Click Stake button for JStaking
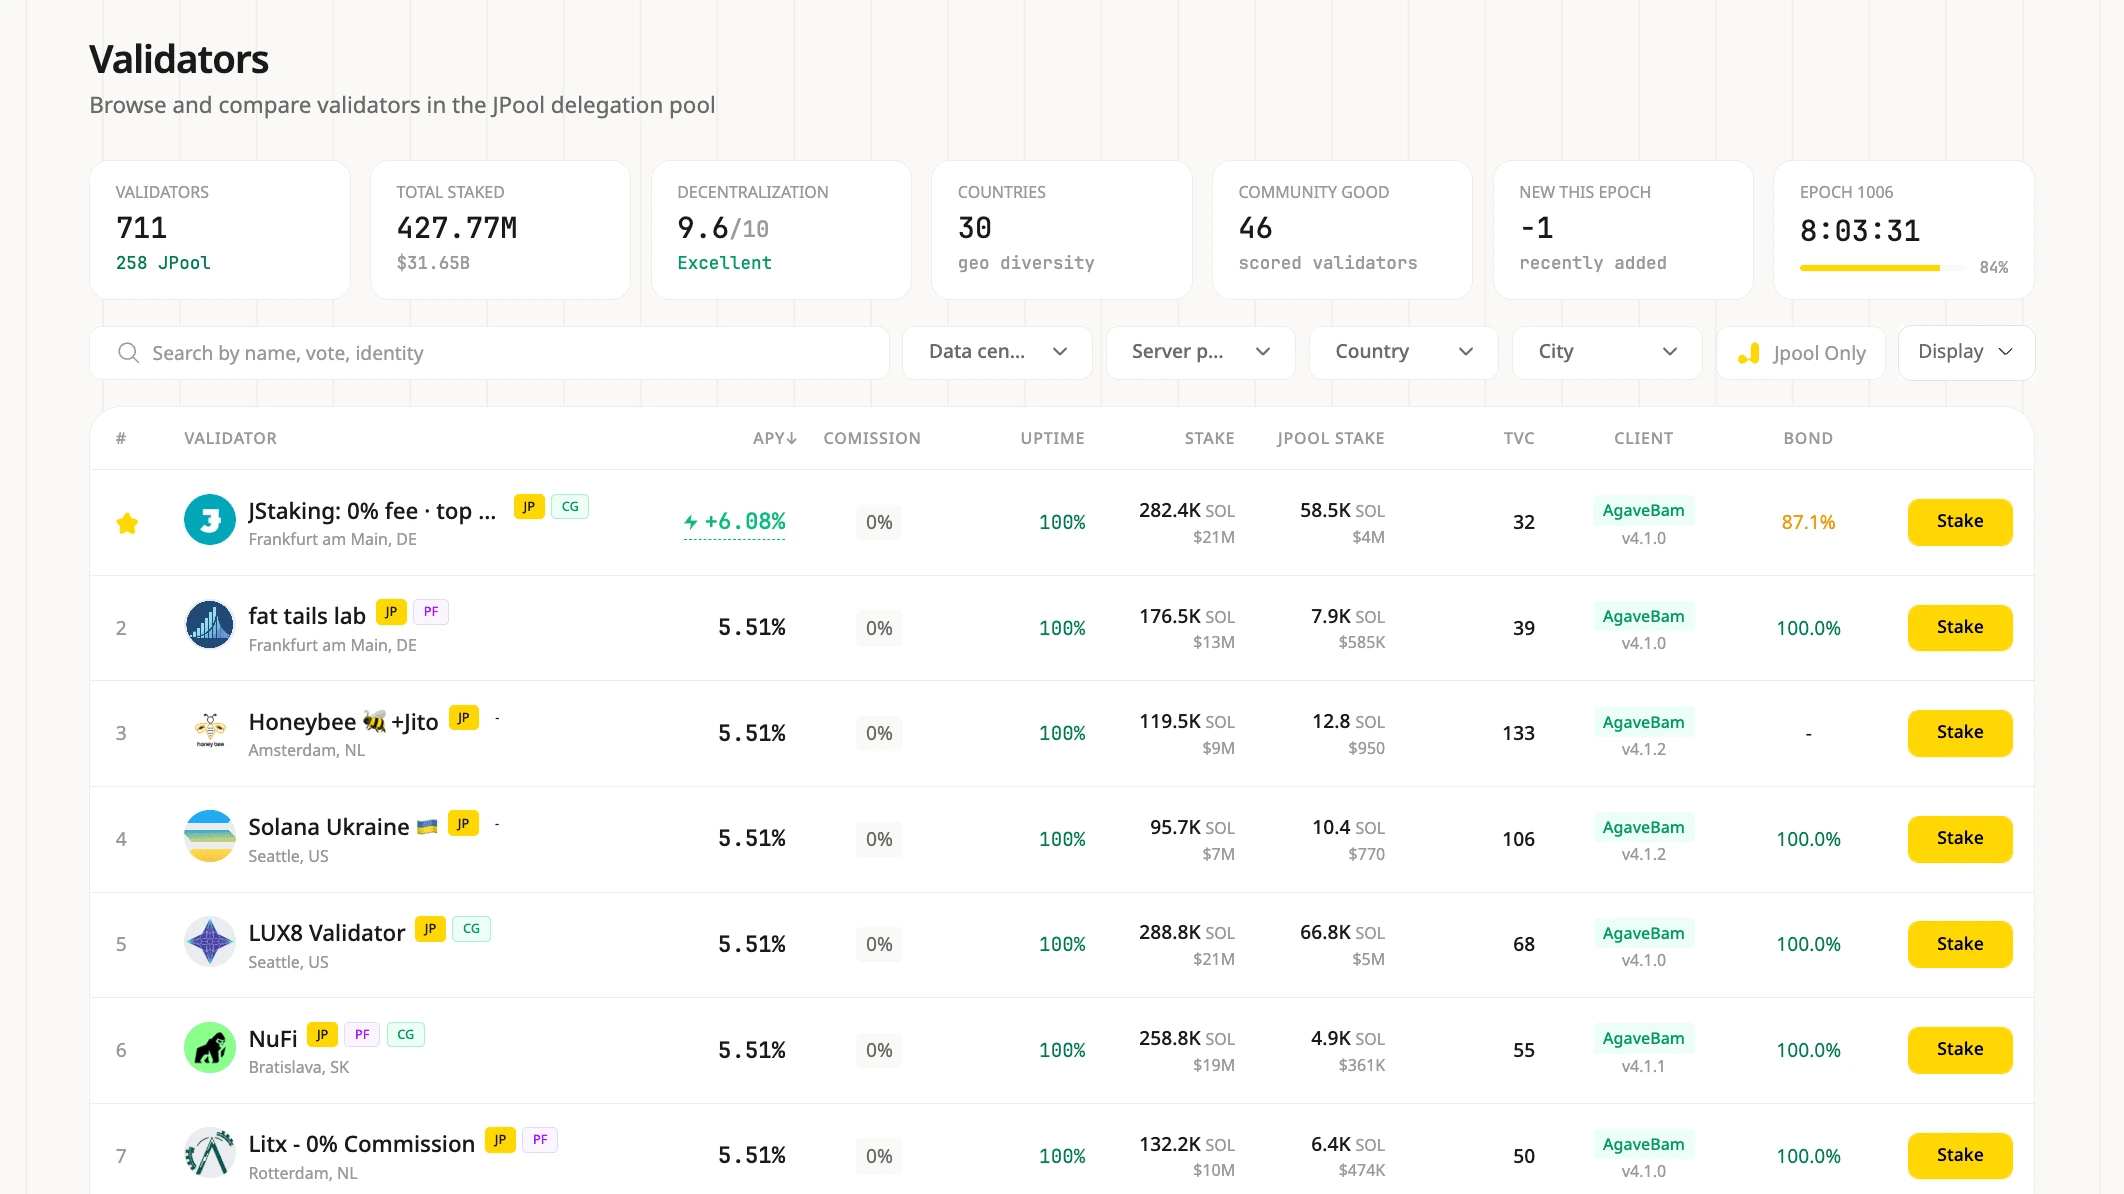Image resolution: width=2124 pixels, height=1194 pixels. coord(1960,522)
